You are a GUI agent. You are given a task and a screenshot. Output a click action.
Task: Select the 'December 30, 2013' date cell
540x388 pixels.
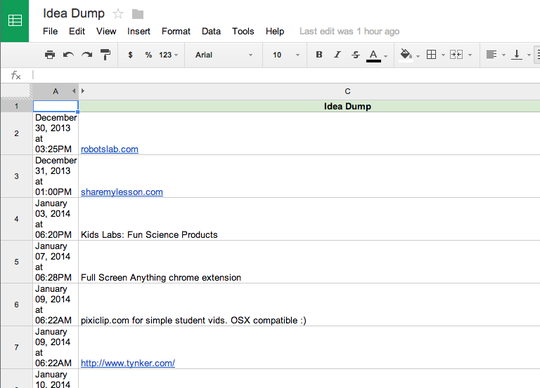click(x=56, y=133)
